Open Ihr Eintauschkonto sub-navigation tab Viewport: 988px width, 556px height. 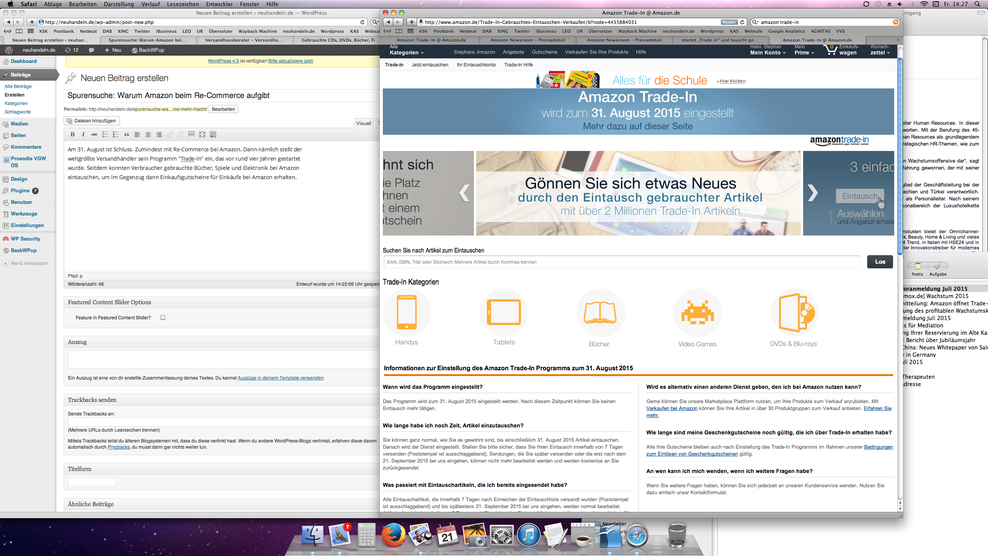476,65
